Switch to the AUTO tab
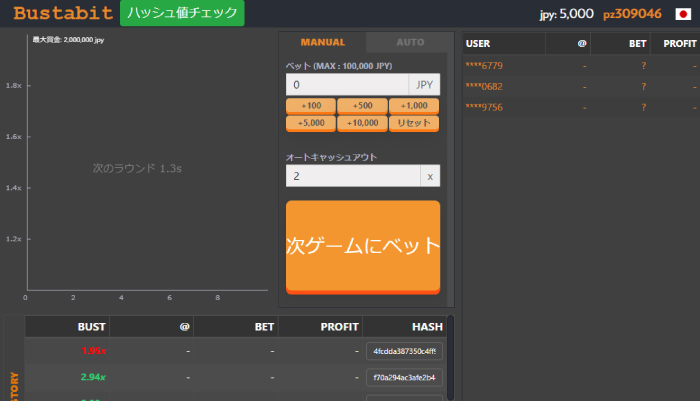700x401 pixels. click(x=410, y=43)
